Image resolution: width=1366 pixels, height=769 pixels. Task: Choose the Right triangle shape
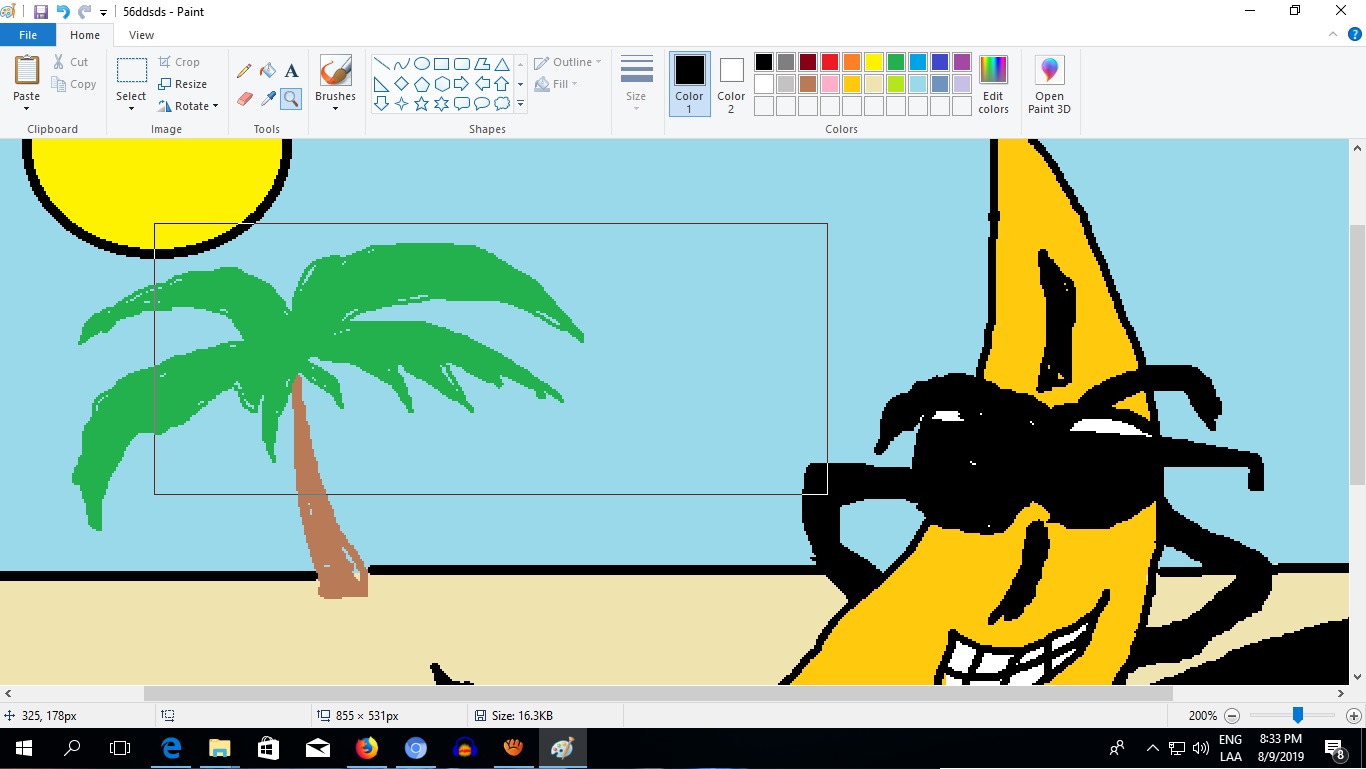[x=382, y=84]
